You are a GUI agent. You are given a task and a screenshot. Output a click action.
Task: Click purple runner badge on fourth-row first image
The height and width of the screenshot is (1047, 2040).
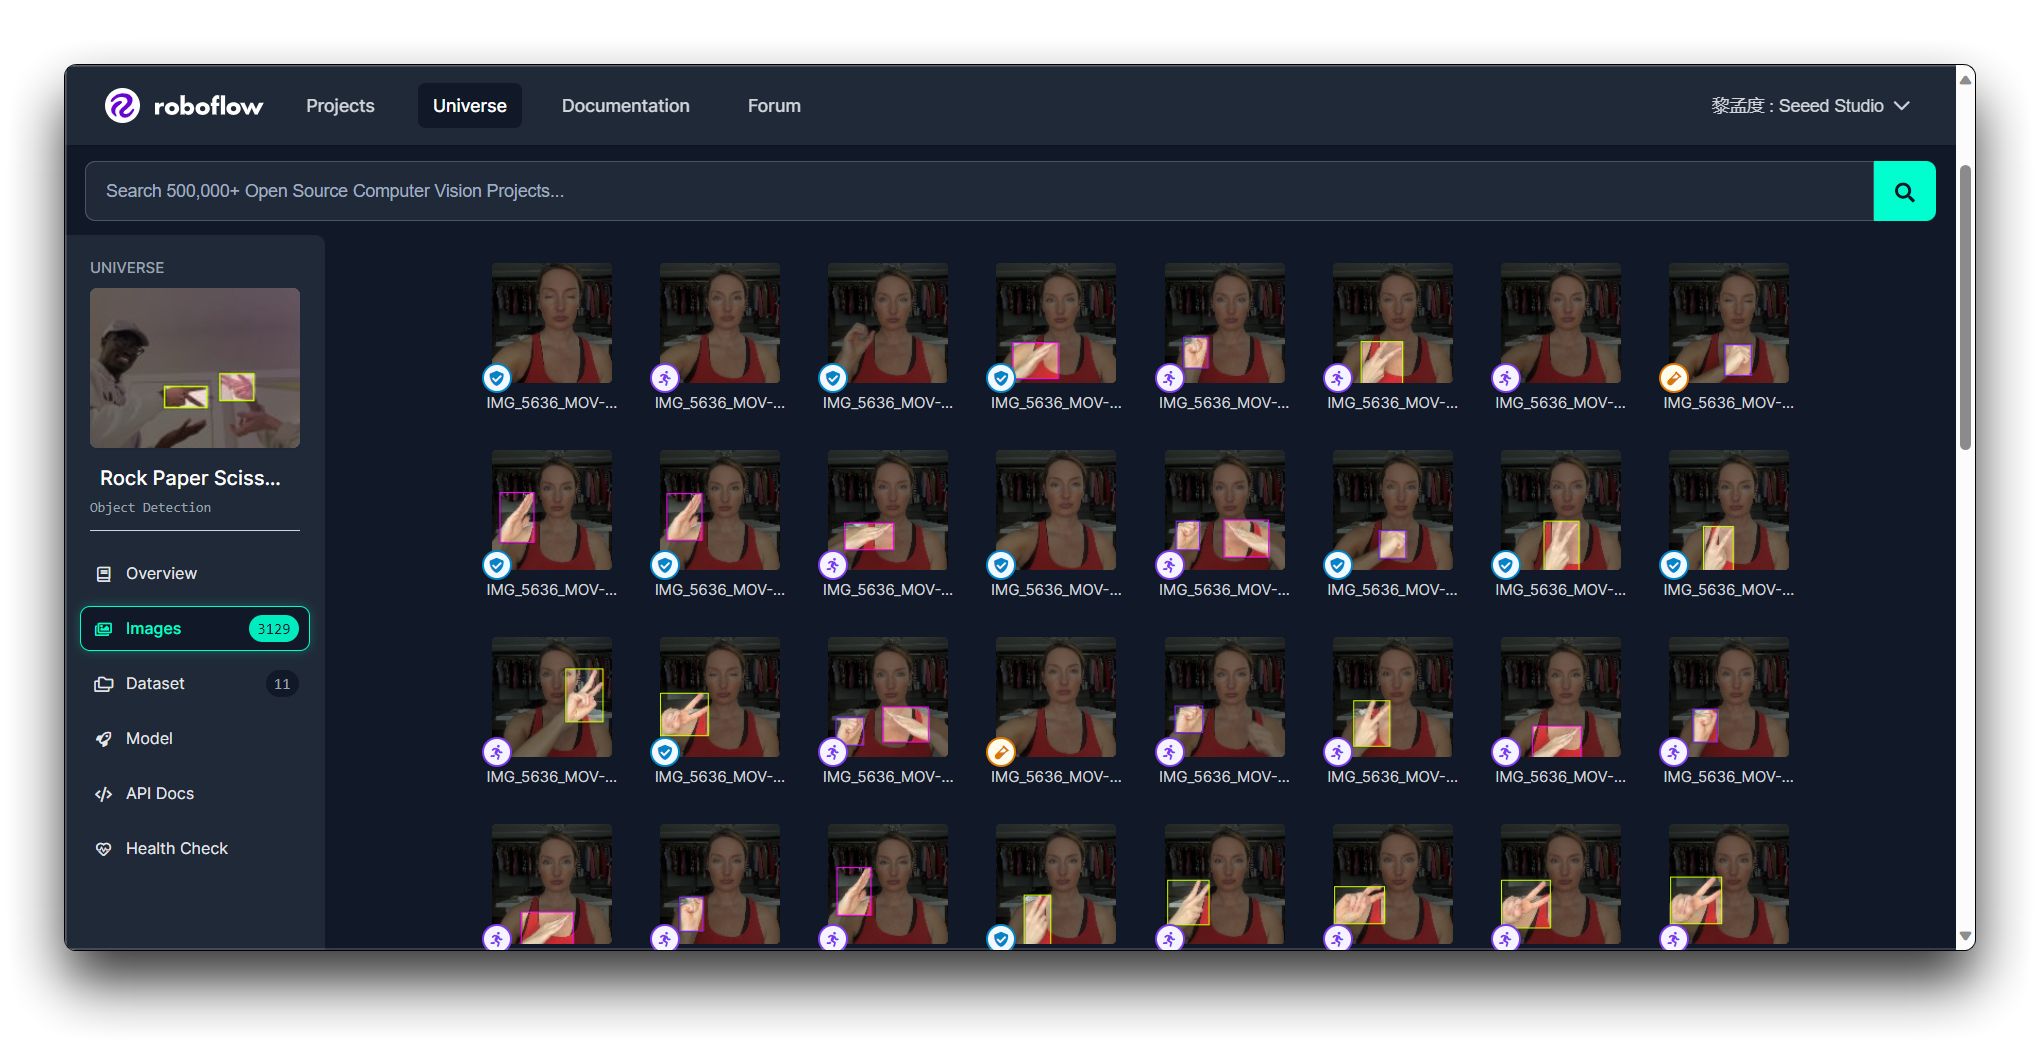tap(497, 938)
